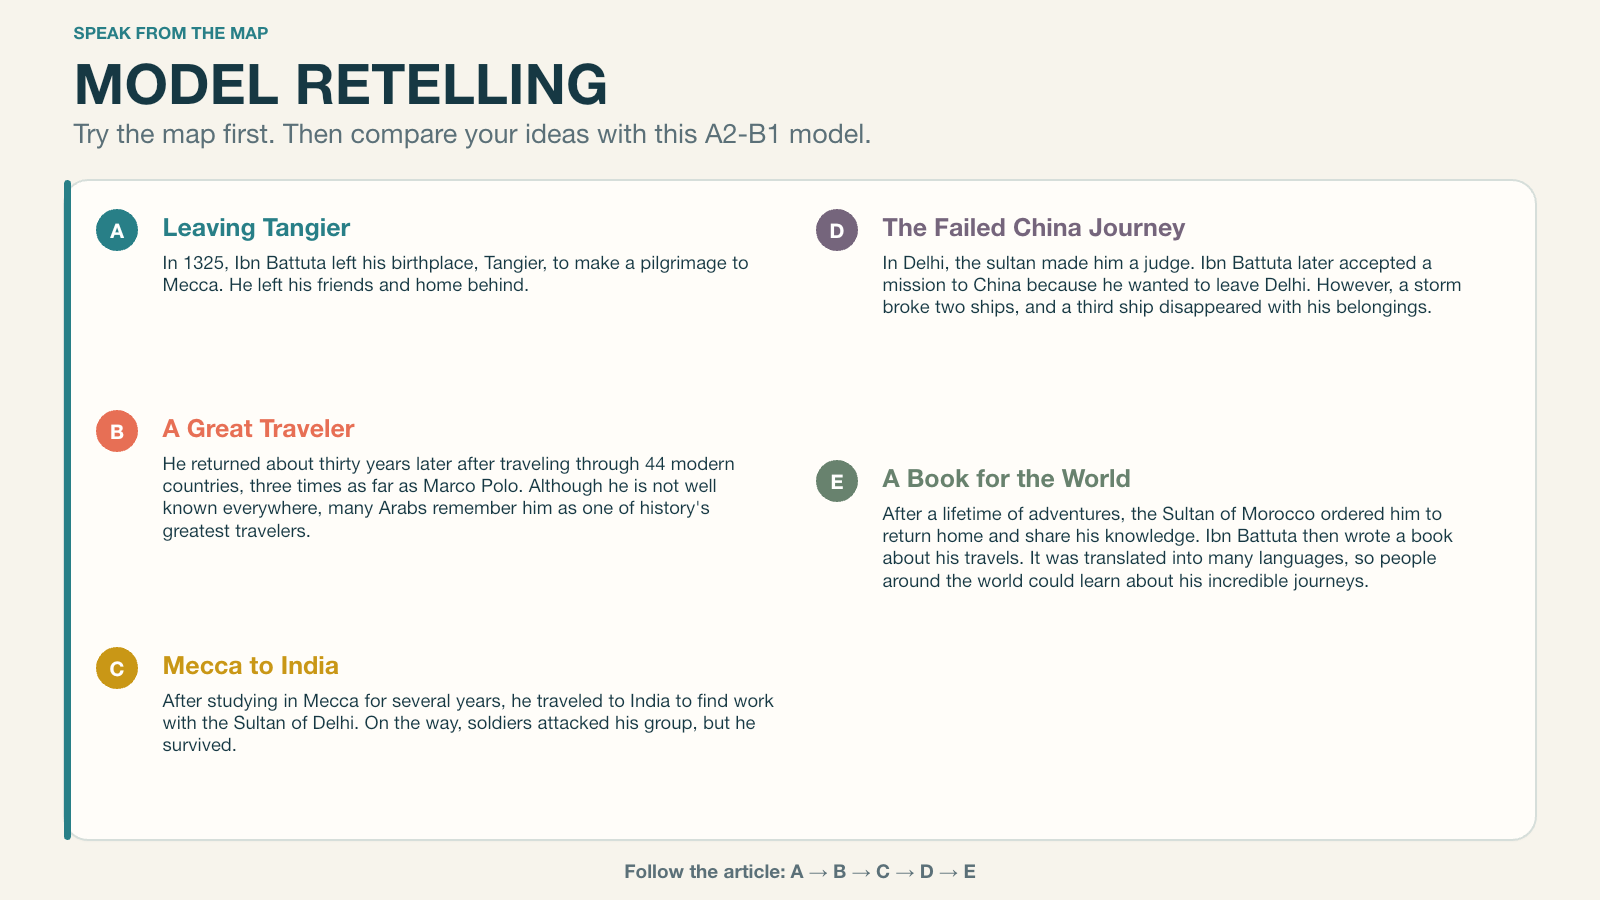Click the paragraph about Sultan of Delhi soldiers
Screen dimensions: 1600x900
468,723
